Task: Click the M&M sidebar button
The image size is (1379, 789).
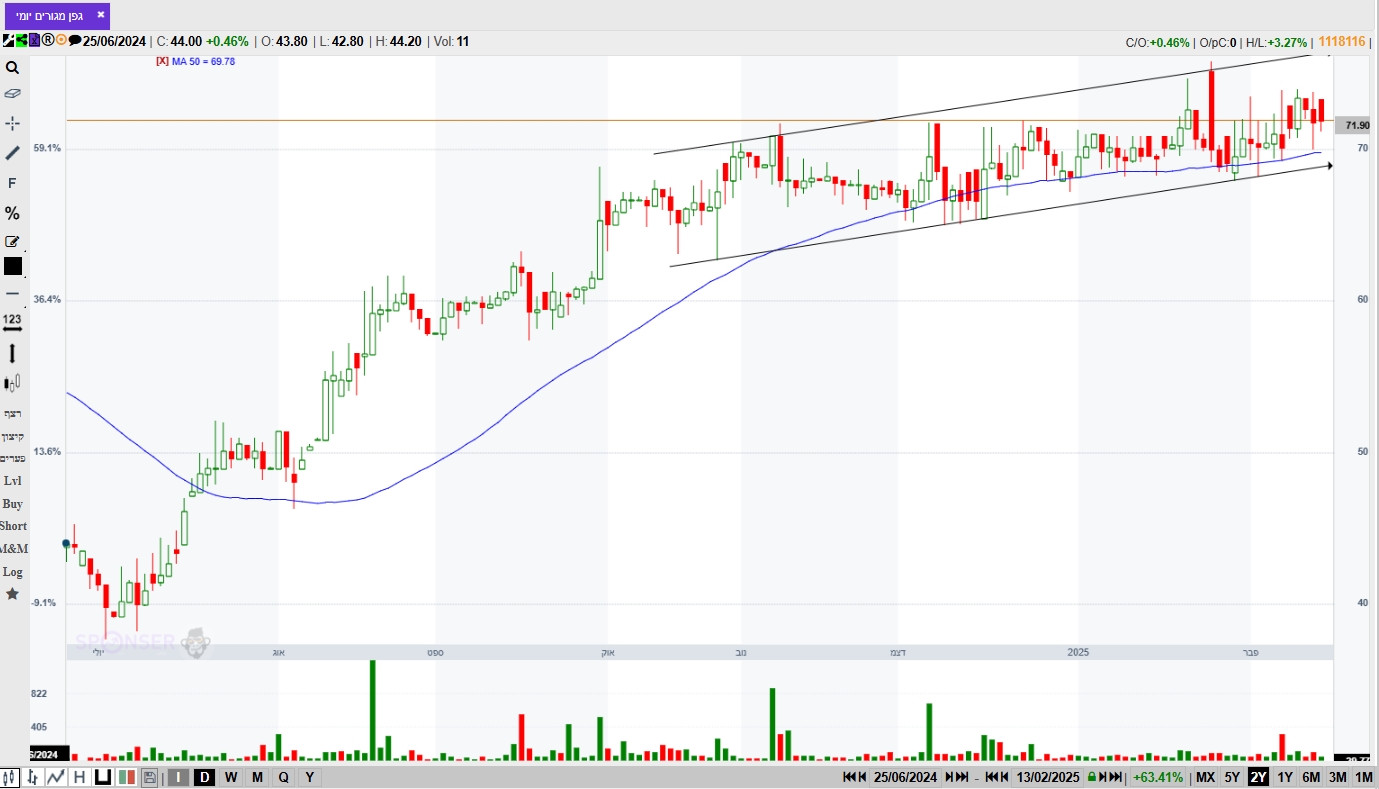Action: tap(14, 549)
